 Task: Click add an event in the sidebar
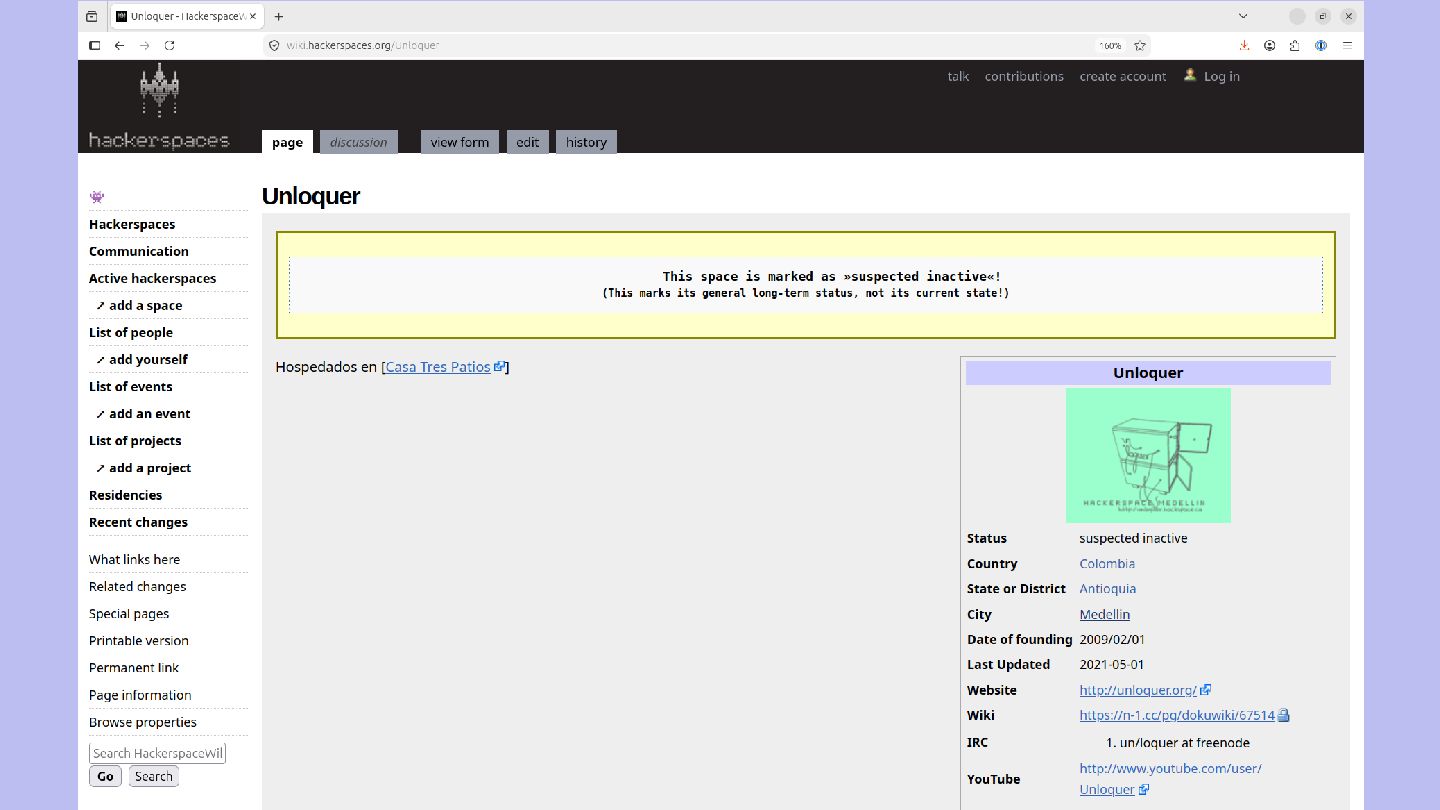pos(150,414)
